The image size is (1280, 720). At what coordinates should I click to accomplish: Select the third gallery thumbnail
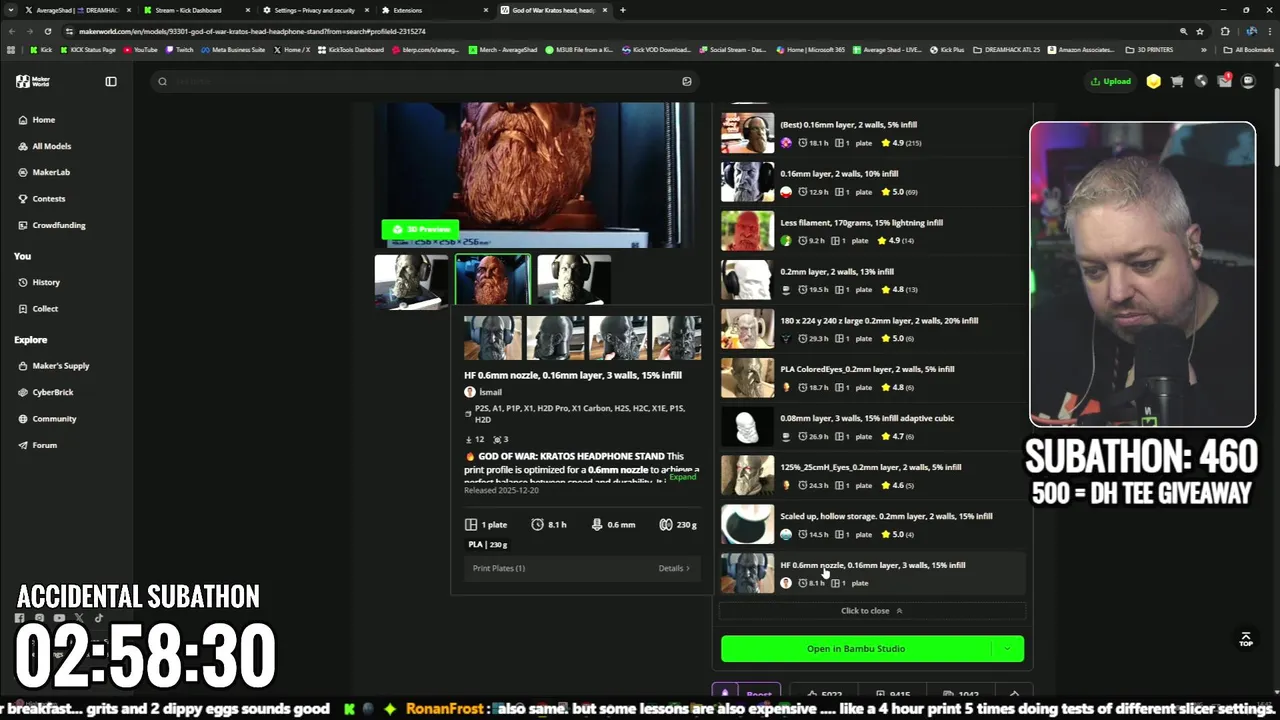574,281
